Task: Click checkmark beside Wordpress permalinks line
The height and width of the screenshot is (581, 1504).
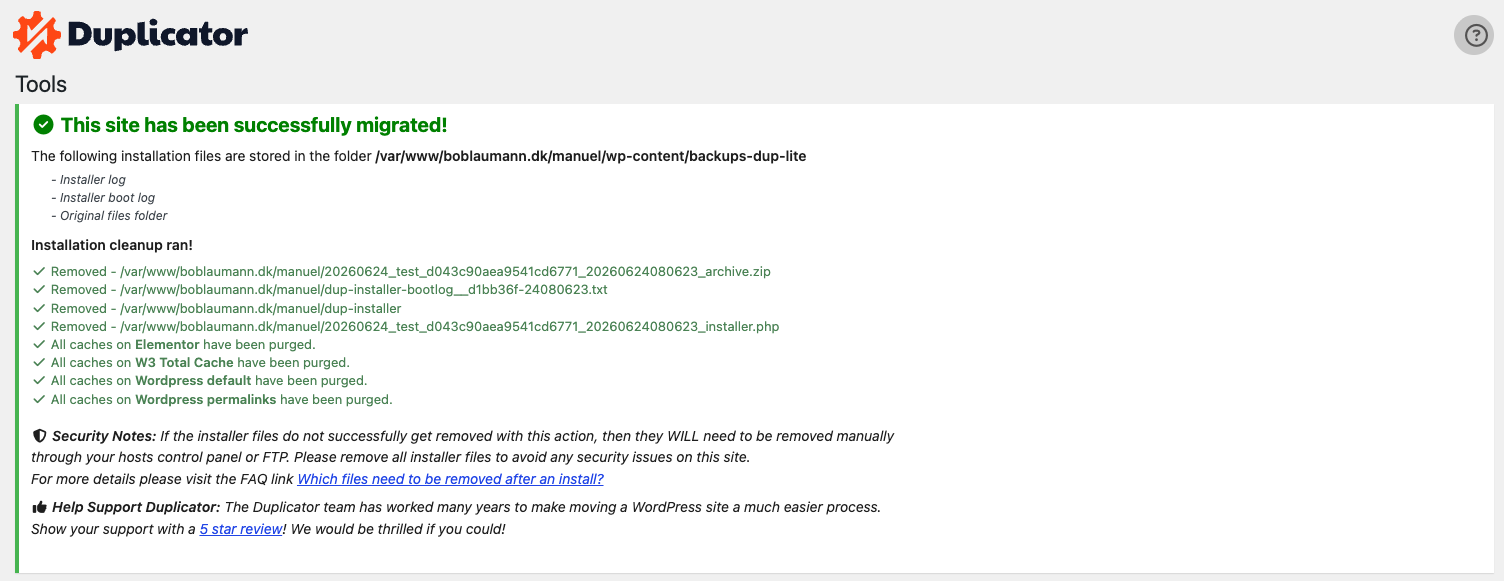Action: 38,399
